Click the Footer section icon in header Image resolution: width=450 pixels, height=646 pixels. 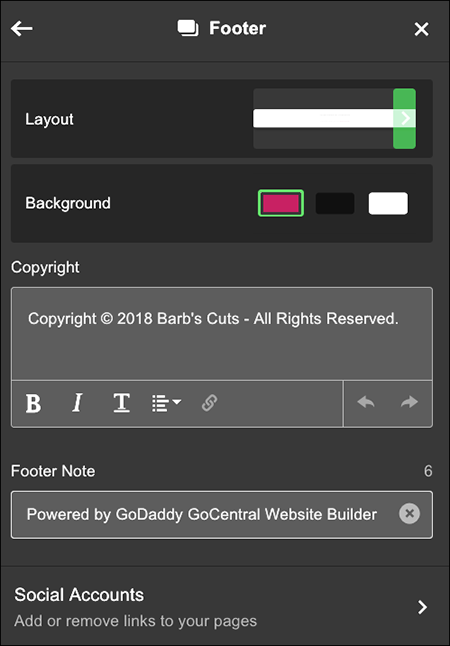coord(188,29)
